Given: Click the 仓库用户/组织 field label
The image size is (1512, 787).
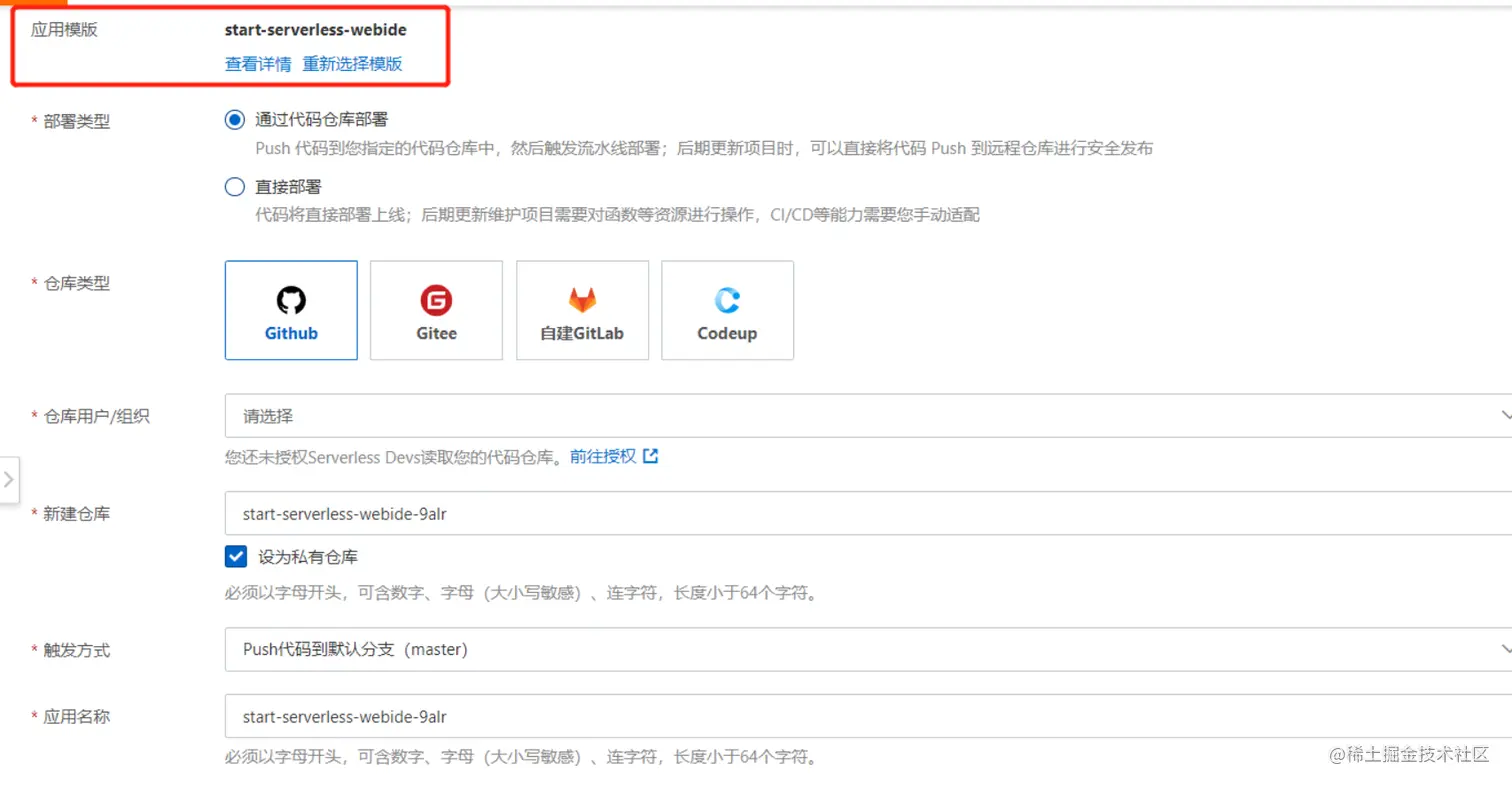Looking at the screenshot, I should [x=96, y=416].
